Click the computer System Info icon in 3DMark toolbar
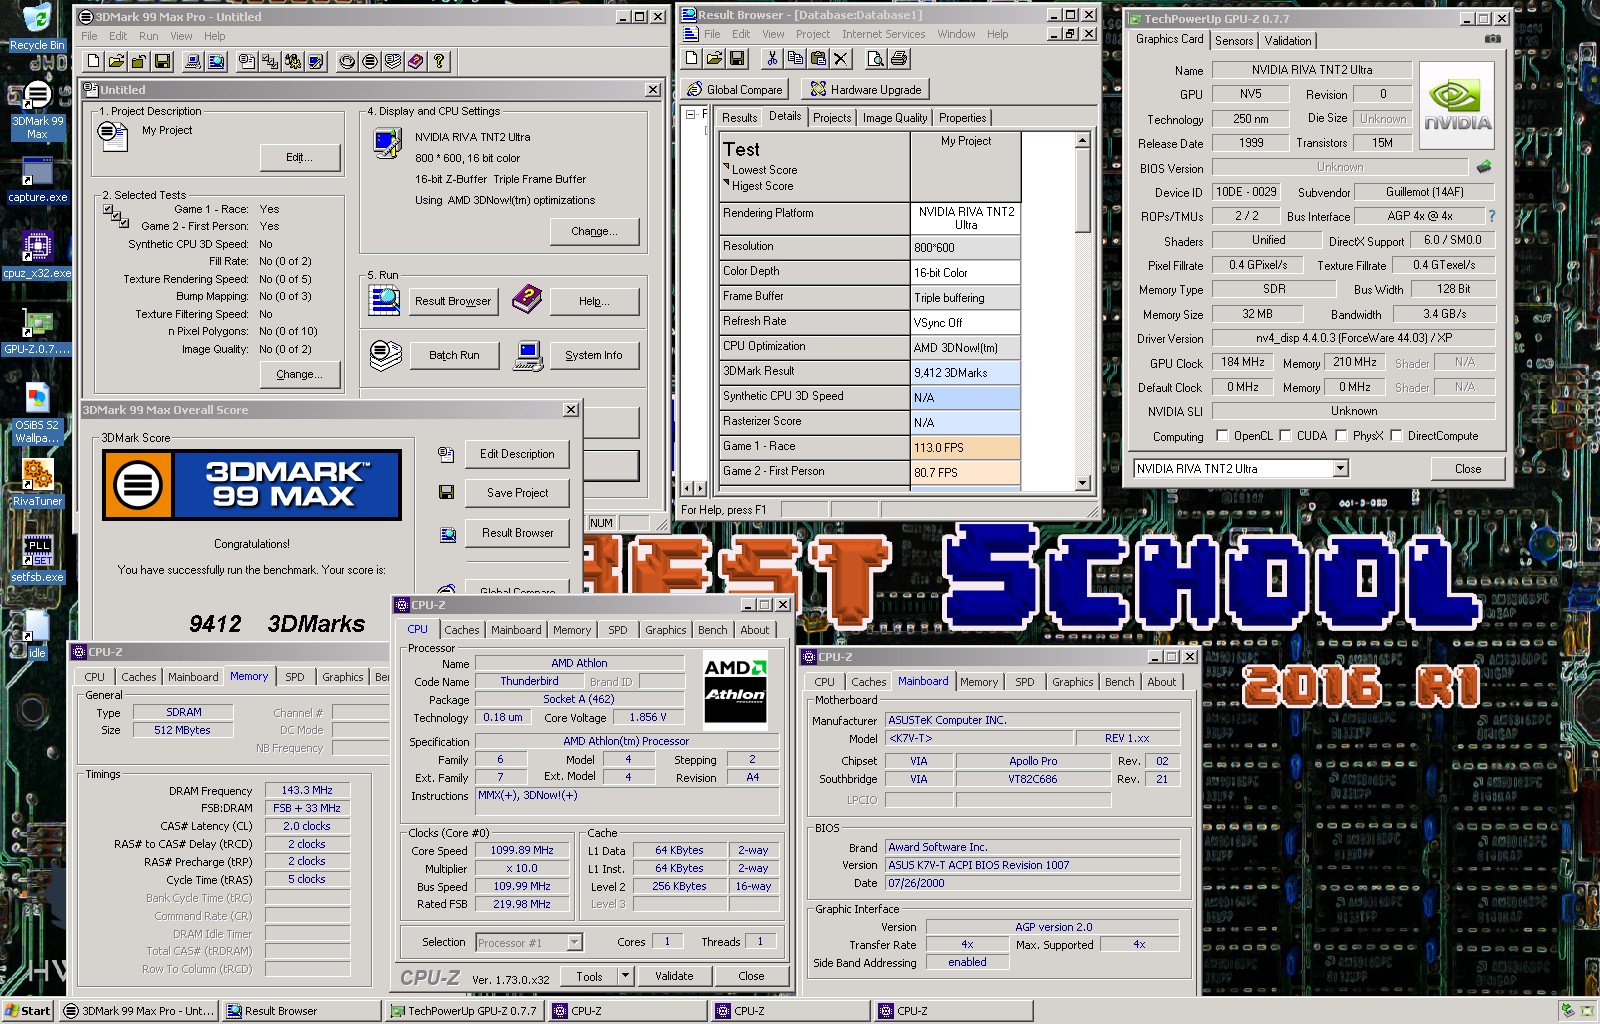The image size is (1600, 1024). [193, 62]
